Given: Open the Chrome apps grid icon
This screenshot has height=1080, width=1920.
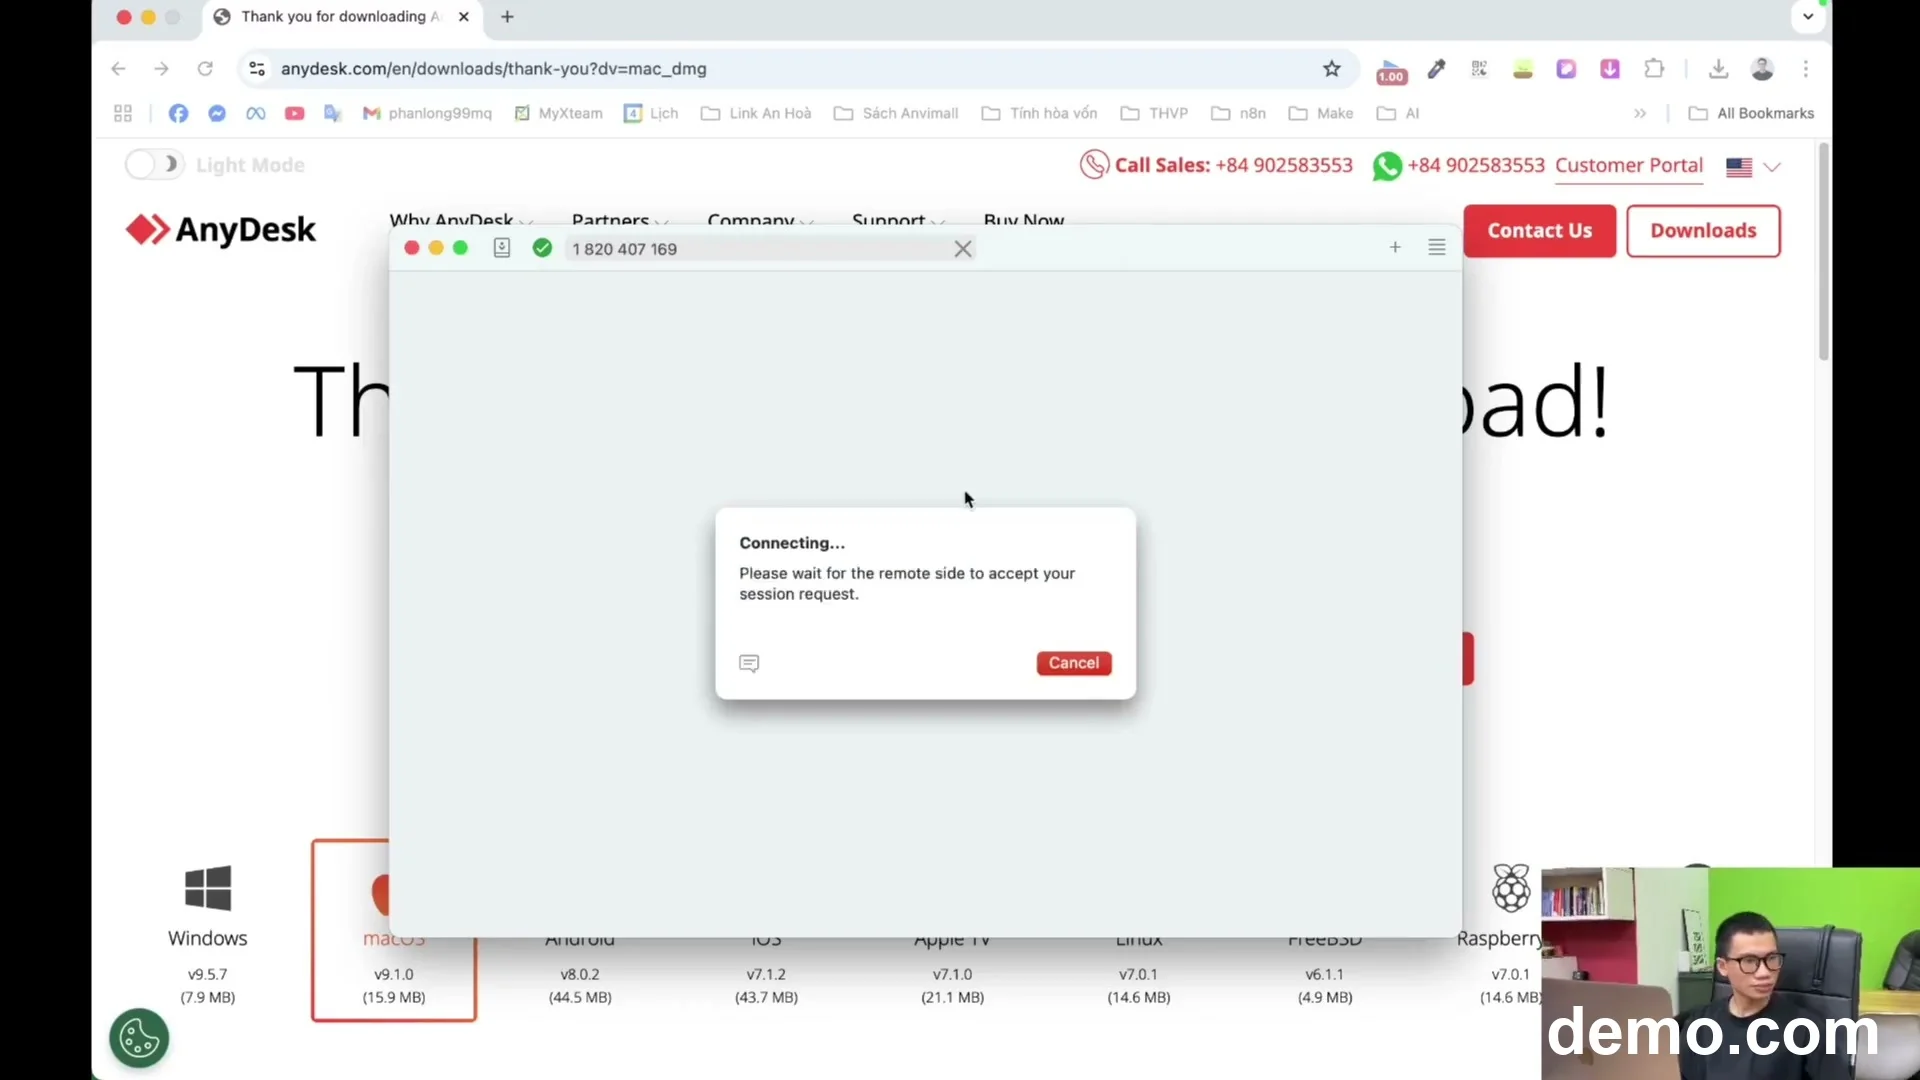Looking at the screenshot, I should pos(123,114).
